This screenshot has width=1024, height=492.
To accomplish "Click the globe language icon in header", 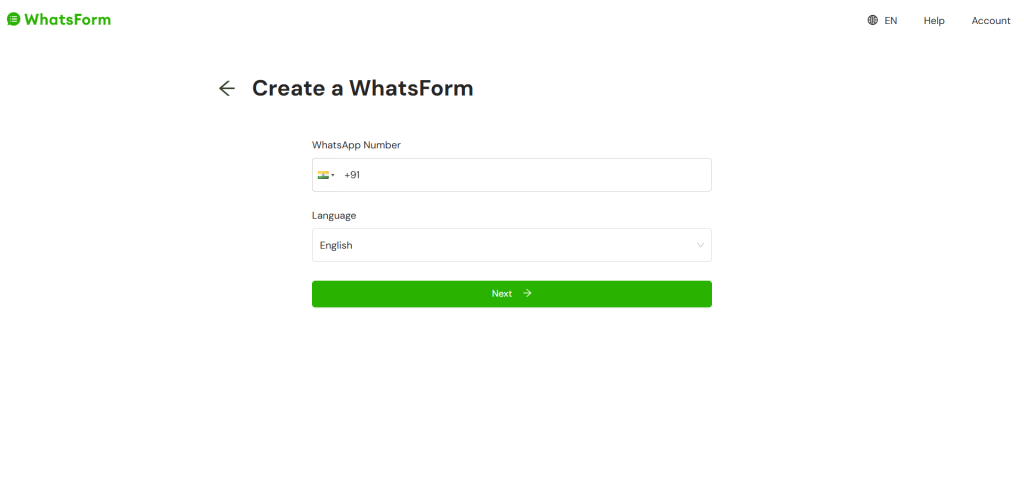I will click(872, 20).
